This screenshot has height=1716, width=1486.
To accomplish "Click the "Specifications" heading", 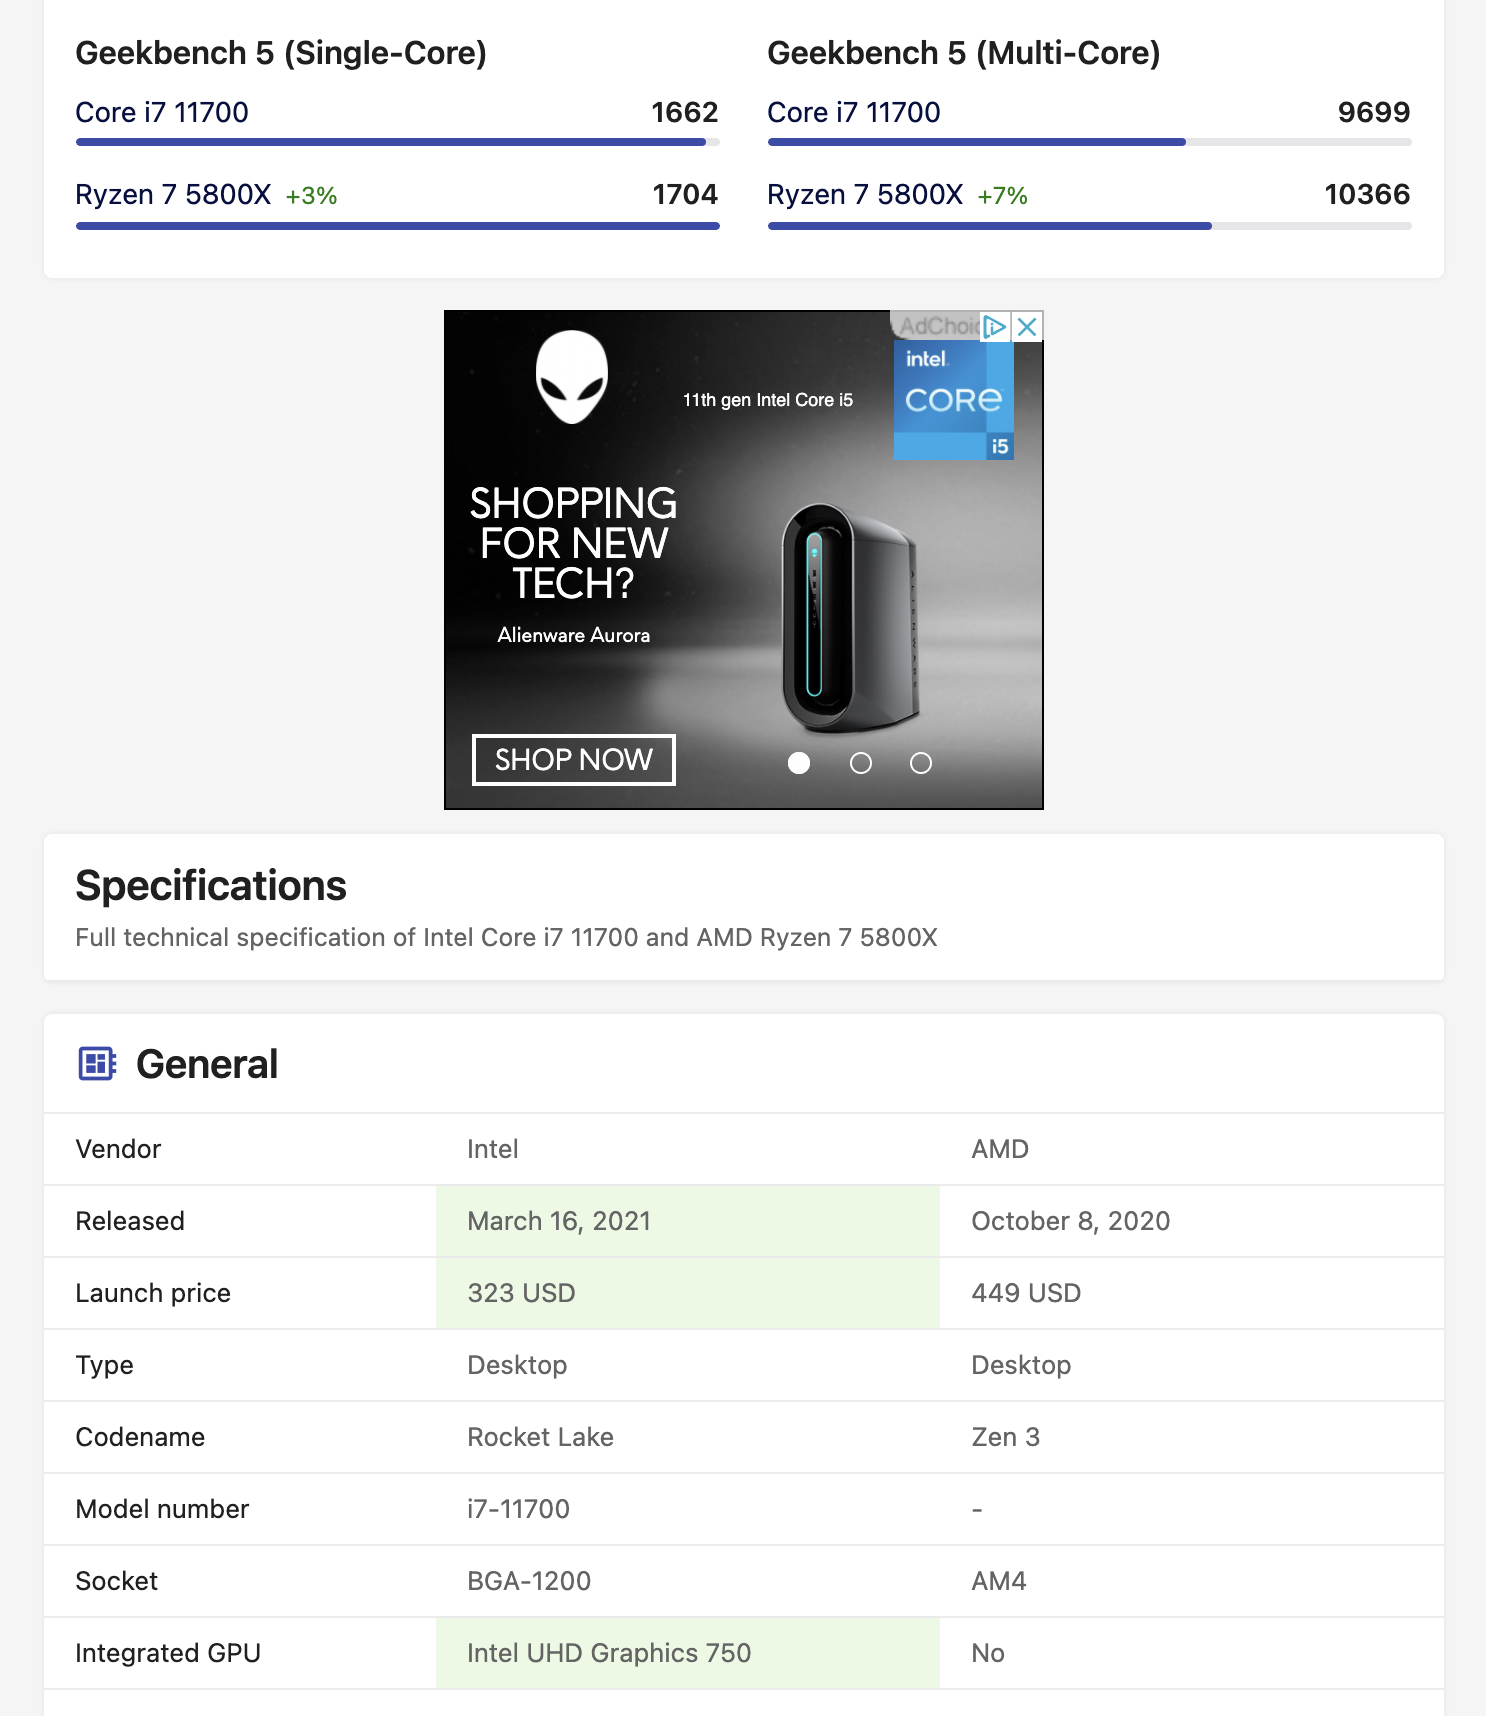I will pos(211,886).
